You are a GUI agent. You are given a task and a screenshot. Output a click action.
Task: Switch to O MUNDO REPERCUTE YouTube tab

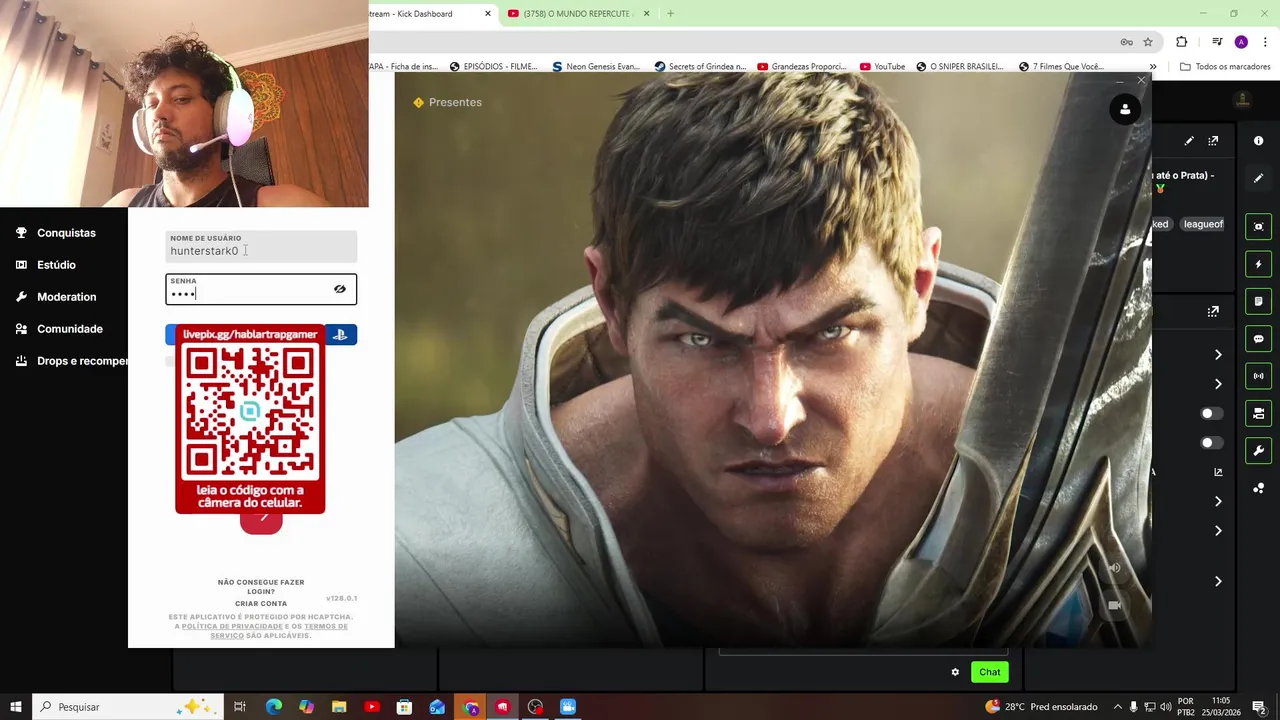[578, 14]
